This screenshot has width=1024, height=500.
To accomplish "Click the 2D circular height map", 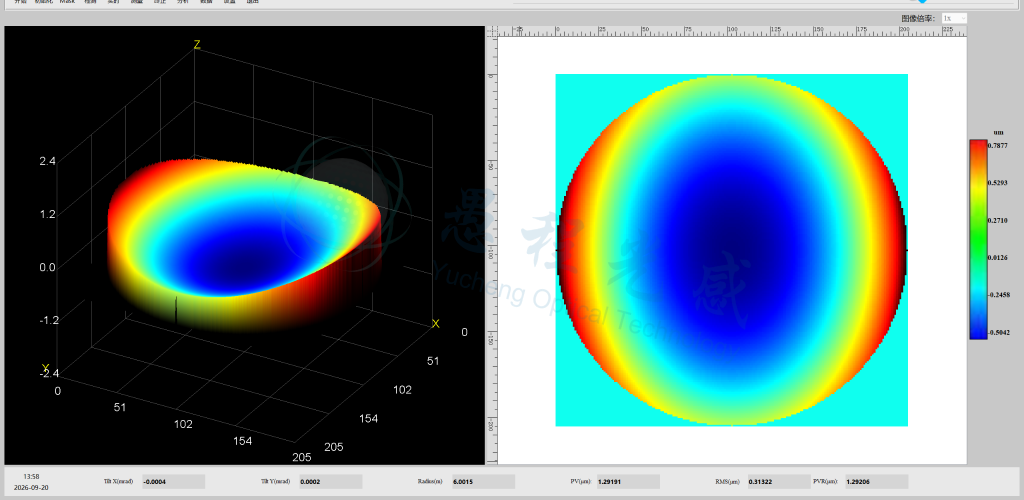I will point(731,250).
